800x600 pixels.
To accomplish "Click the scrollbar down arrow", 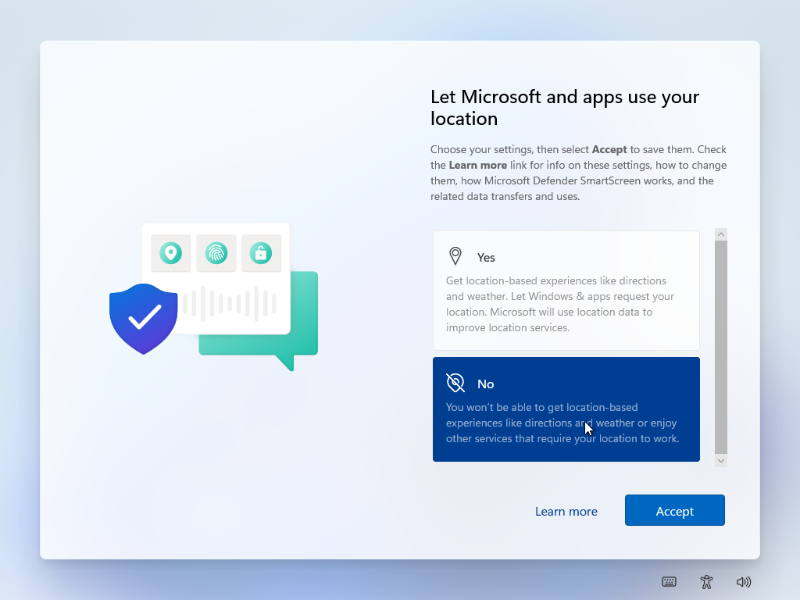I will point(721,461).
